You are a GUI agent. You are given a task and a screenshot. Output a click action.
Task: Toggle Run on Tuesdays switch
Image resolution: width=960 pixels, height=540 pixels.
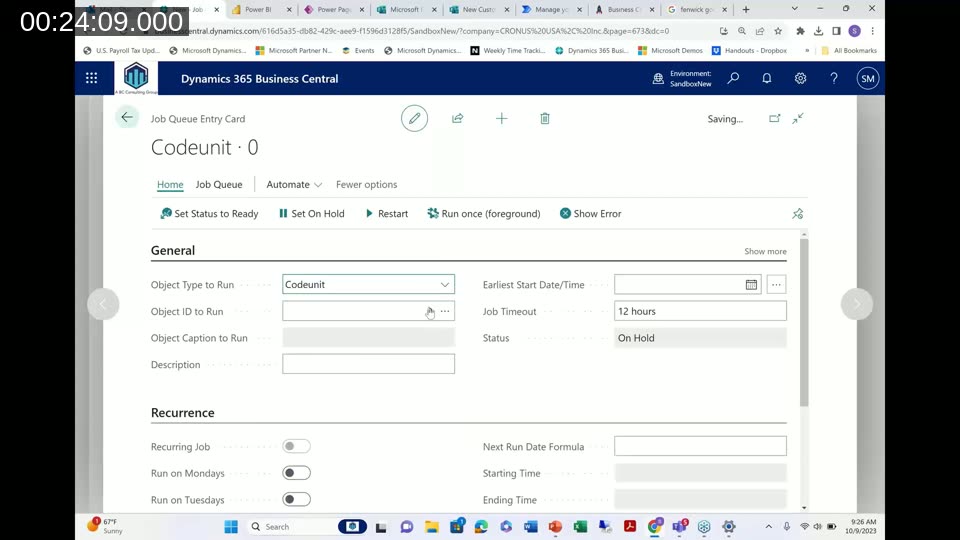[296, 500]
